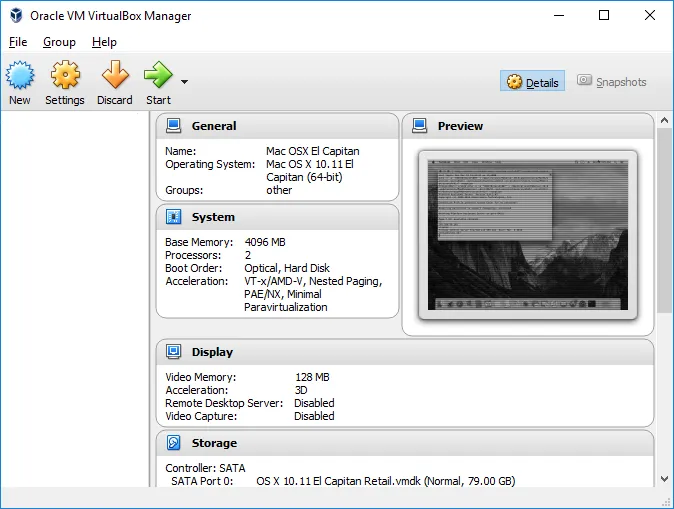Viewport: 674px width, 509px height.
Task: Click the Storage section disk icon
Action: [x=174, y=443]
